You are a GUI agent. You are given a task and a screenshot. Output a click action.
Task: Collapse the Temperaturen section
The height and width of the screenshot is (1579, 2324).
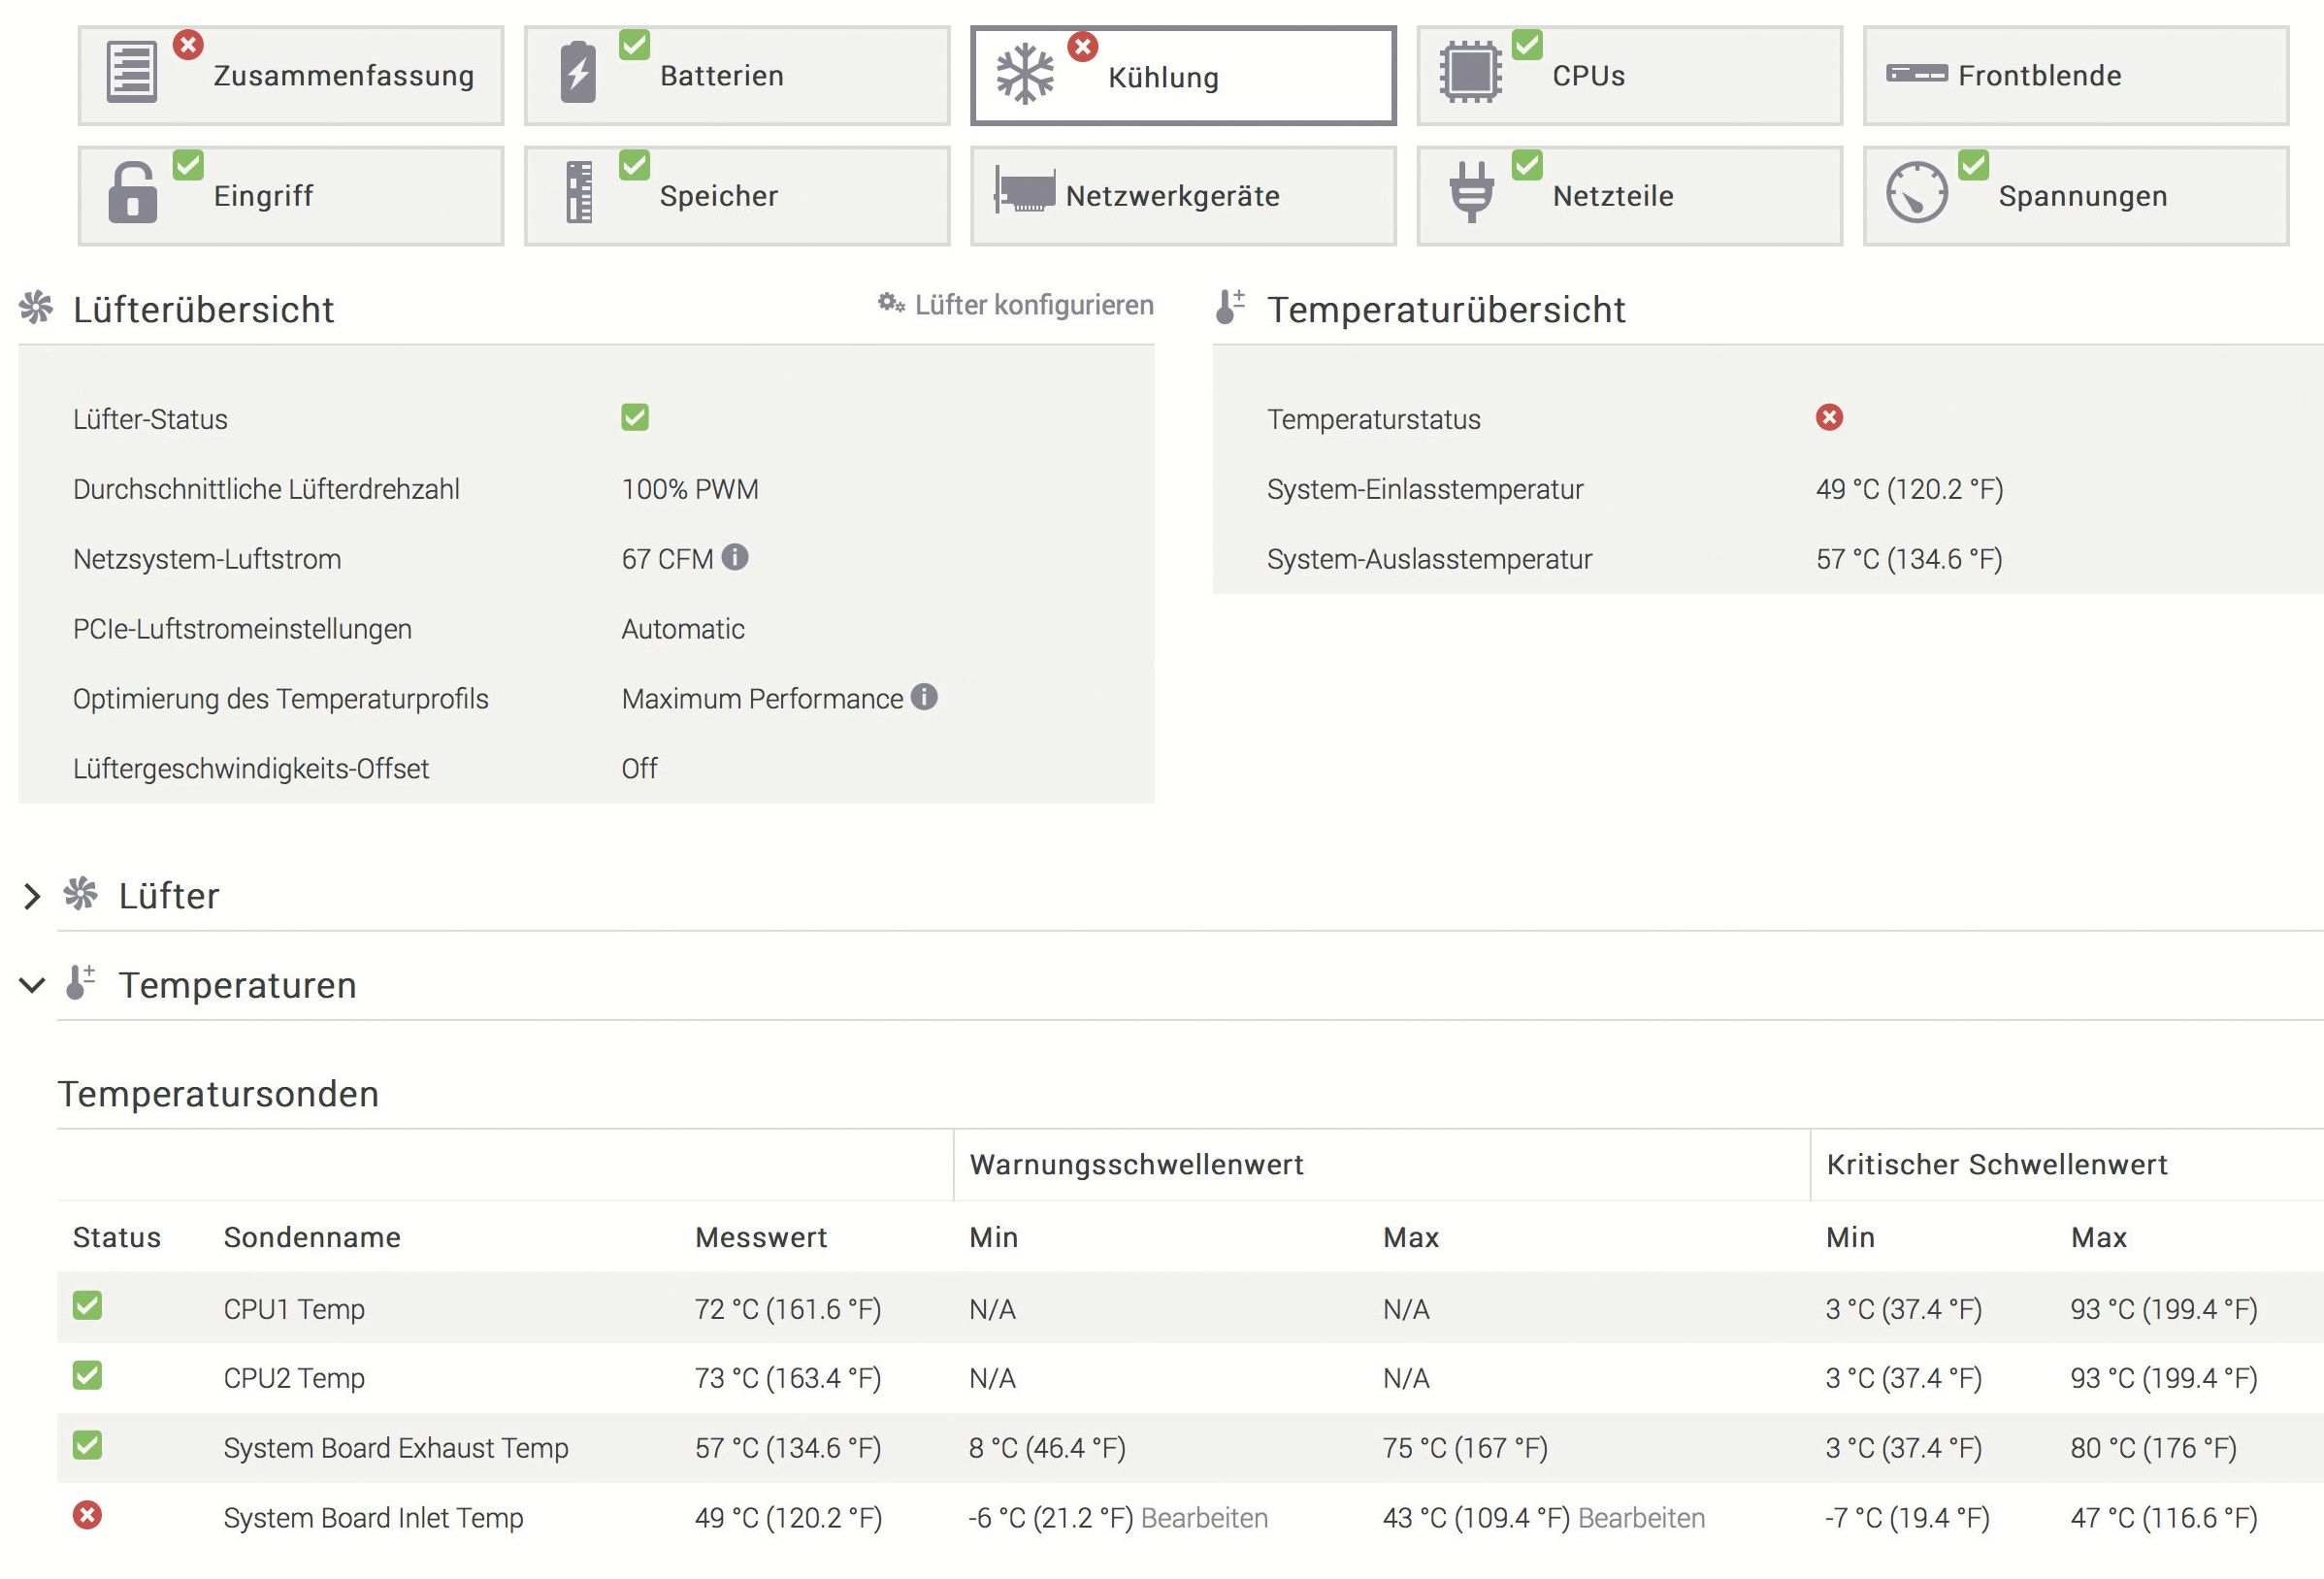(x=32, y=985)
